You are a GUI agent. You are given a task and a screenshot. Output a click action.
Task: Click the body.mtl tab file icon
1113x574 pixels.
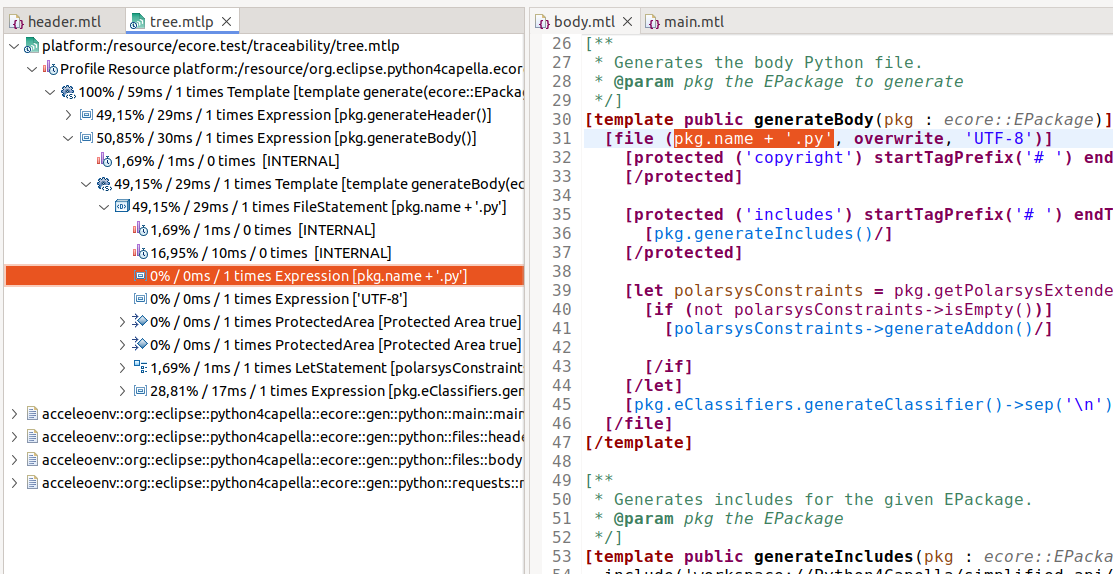coord(543,22)
